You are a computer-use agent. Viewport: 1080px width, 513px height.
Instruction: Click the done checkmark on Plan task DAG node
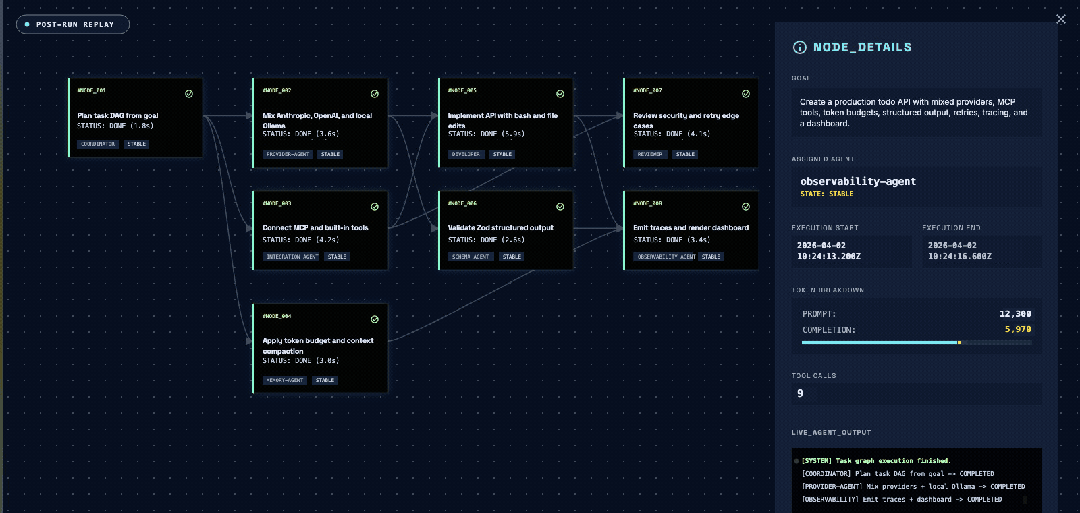click(x=189, y=94)
